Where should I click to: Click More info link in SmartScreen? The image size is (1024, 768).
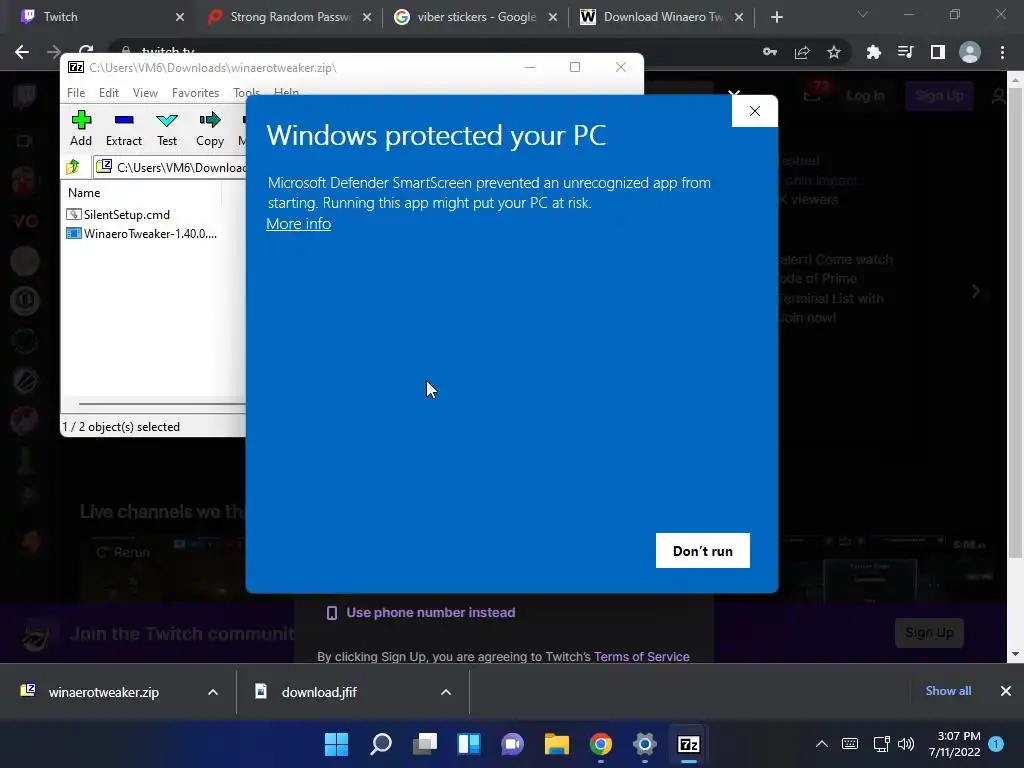click(x=298, y=223)
